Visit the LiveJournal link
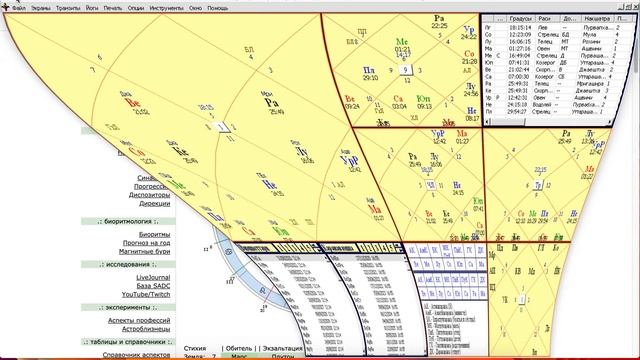This screenshot has width=640, height=360. coord(153,278)
